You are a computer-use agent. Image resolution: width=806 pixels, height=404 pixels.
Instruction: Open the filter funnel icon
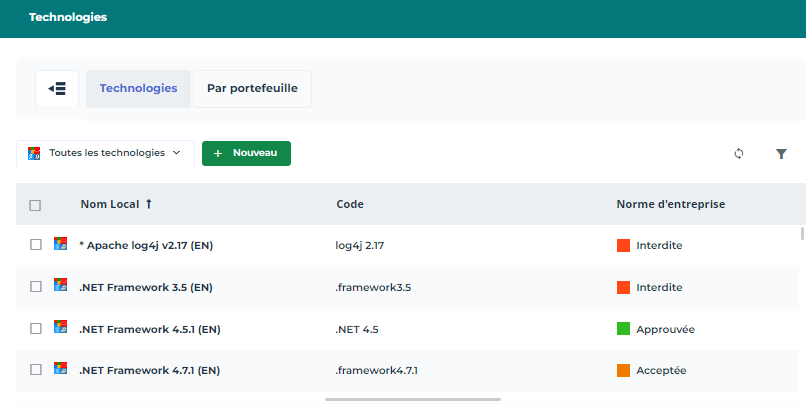pos(781,153)
